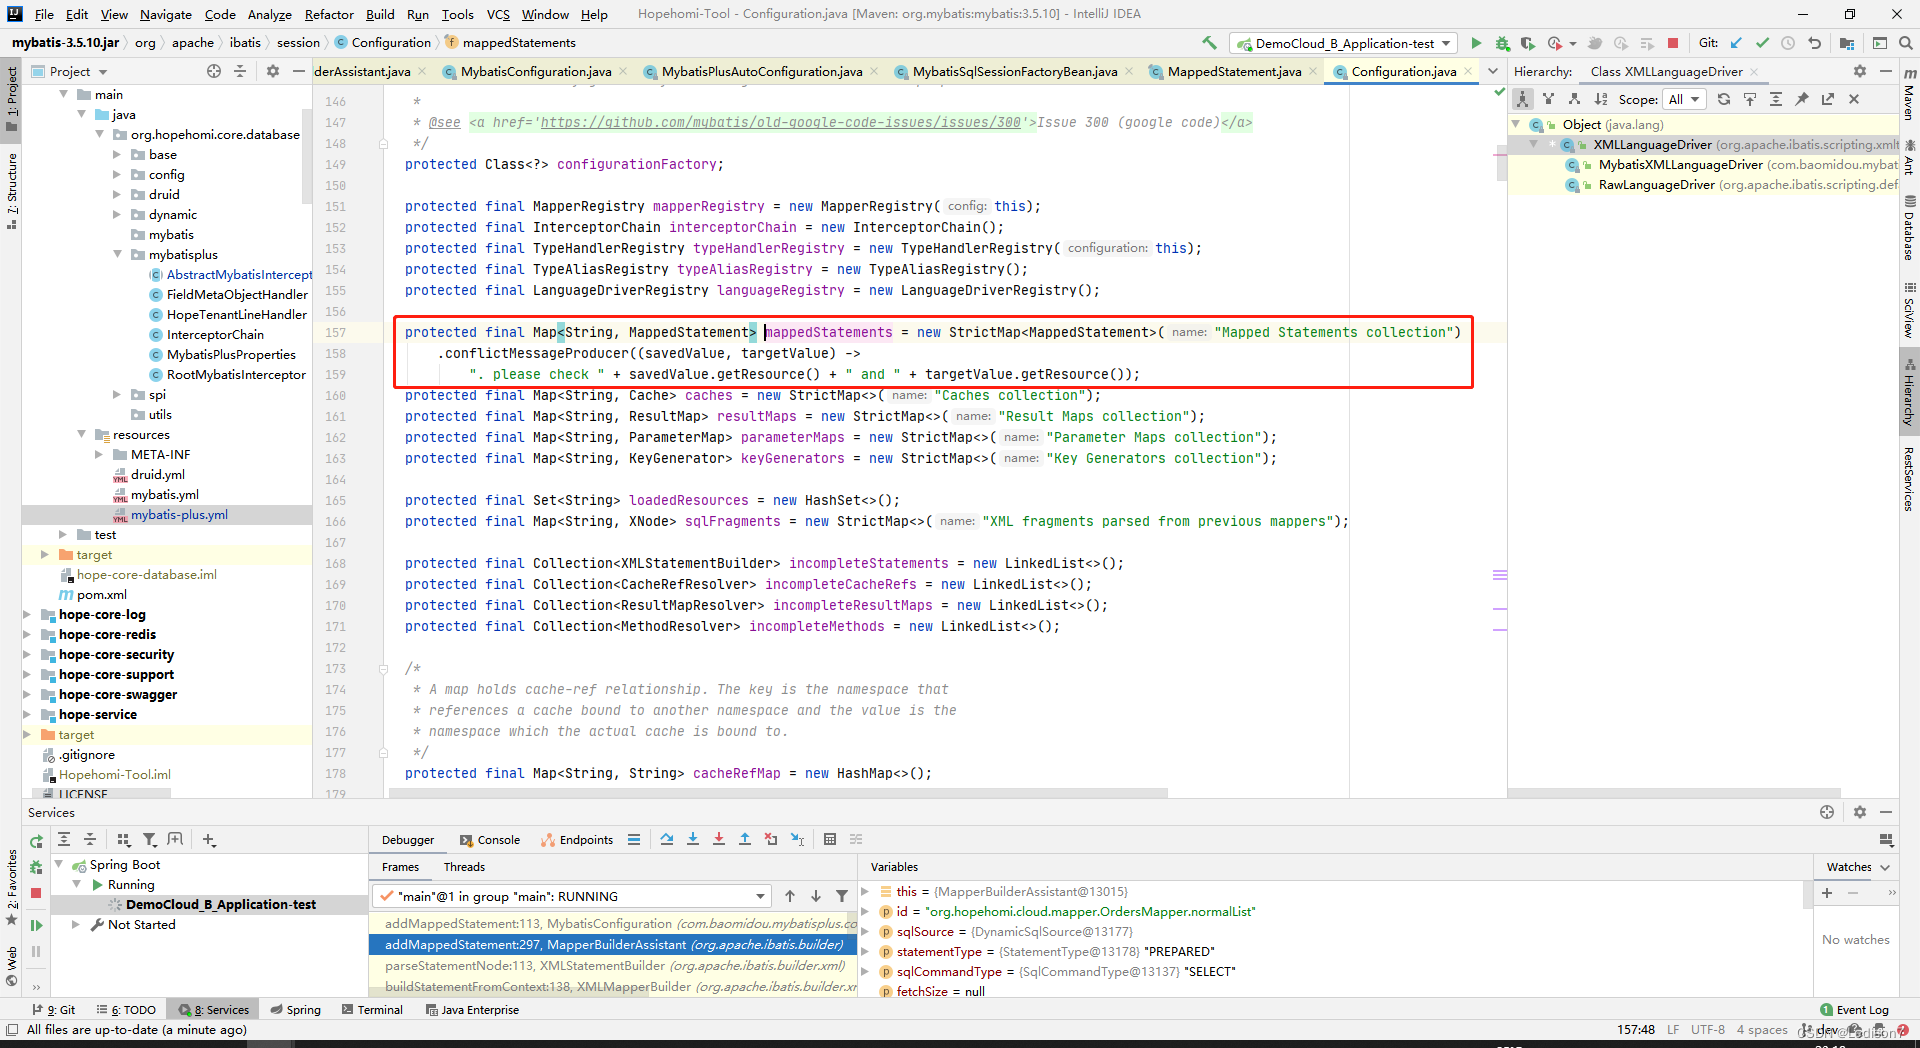Viewport: 1920px width, 1048px height.
Task: Commit changes with Git green checkmark
Action: (1762, 43)
